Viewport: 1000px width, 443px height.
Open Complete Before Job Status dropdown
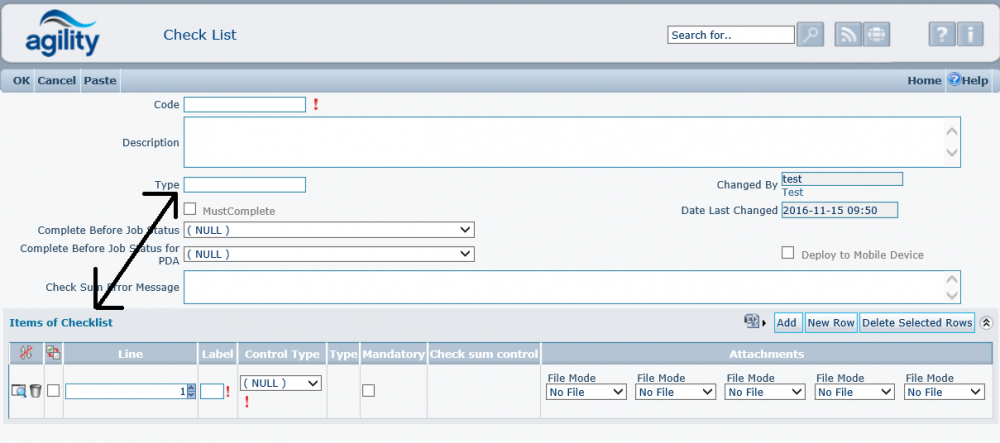(x=328, y=230)
